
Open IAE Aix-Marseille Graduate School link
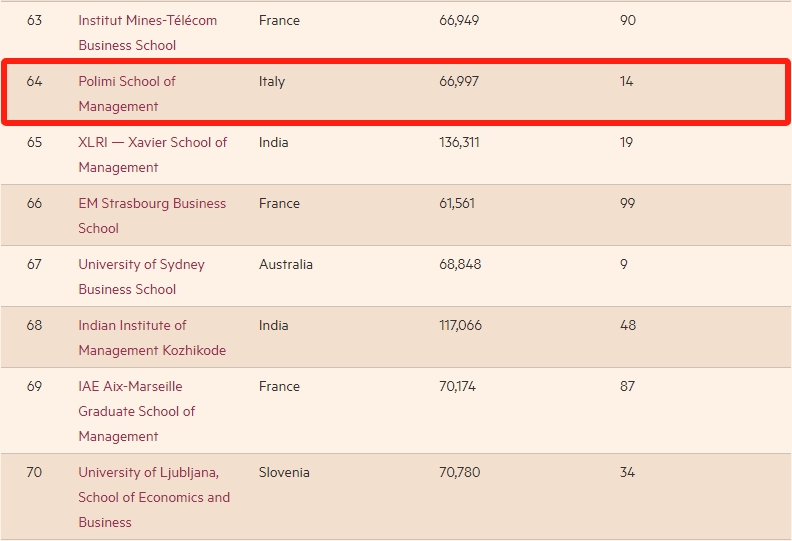pyautogui.click(x=136, y=411)
